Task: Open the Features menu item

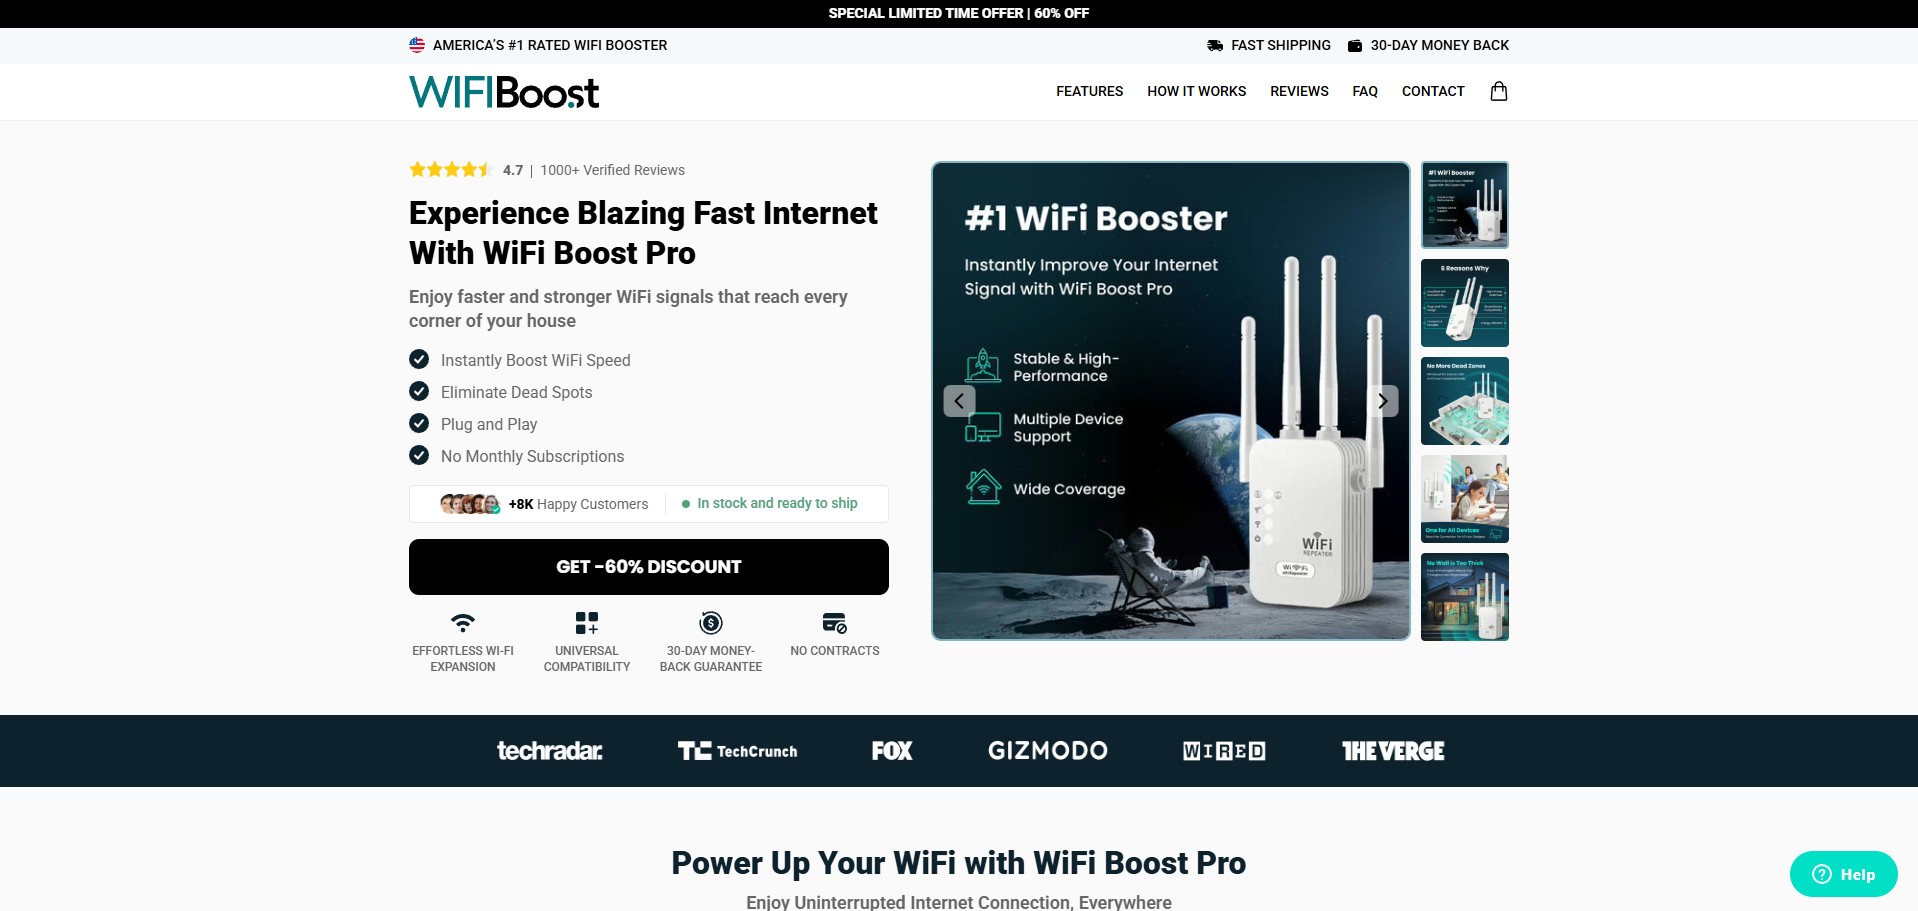Action: (x=1089, y=91)
